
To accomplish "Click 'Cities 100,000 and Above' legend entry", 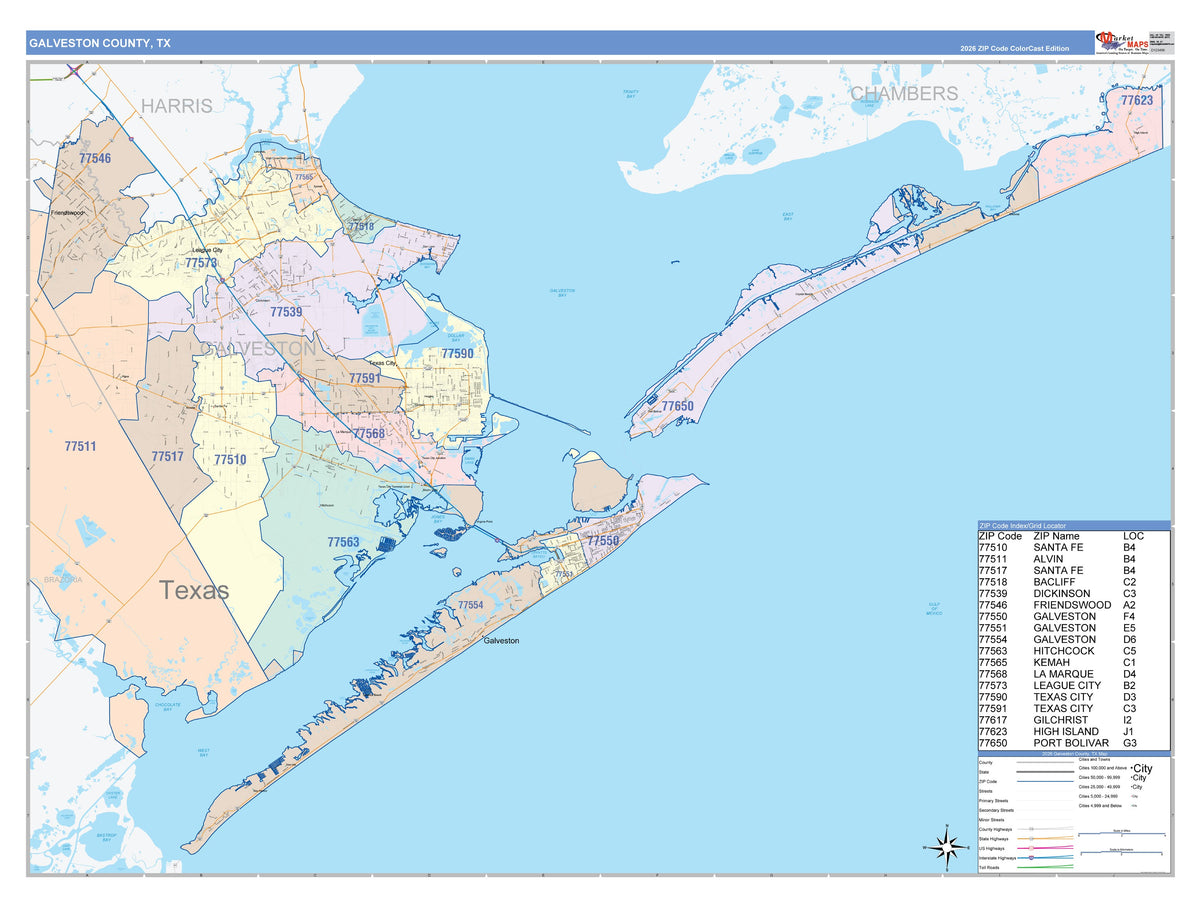I will 1102,768.
